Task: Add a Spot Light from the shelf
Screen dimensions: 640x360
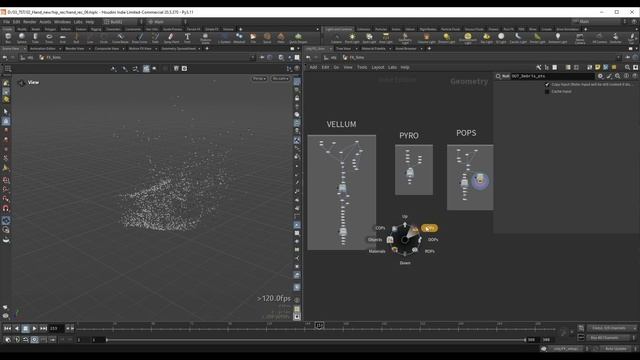Action: coord(369,38)
